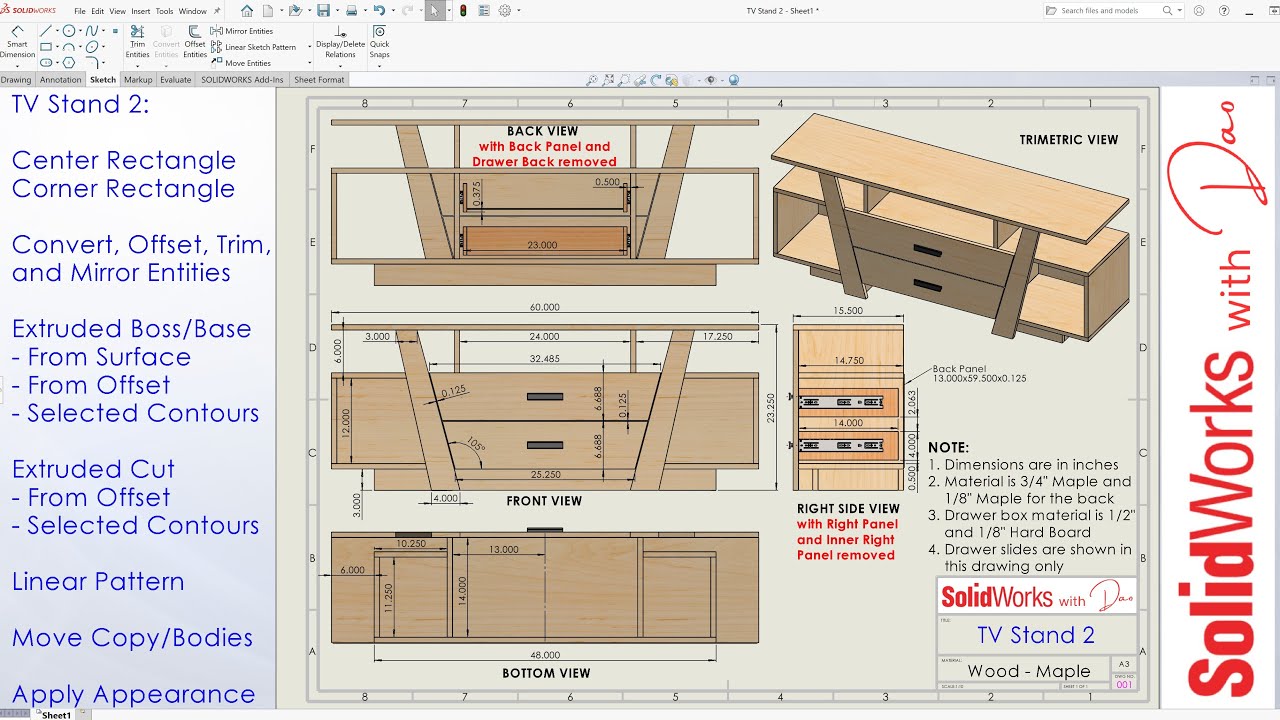This screenshot has width=1280, height=720.
Task: Expand the Linear Sketch Pattern dropdown arrow
Action: tap(310, 47)
